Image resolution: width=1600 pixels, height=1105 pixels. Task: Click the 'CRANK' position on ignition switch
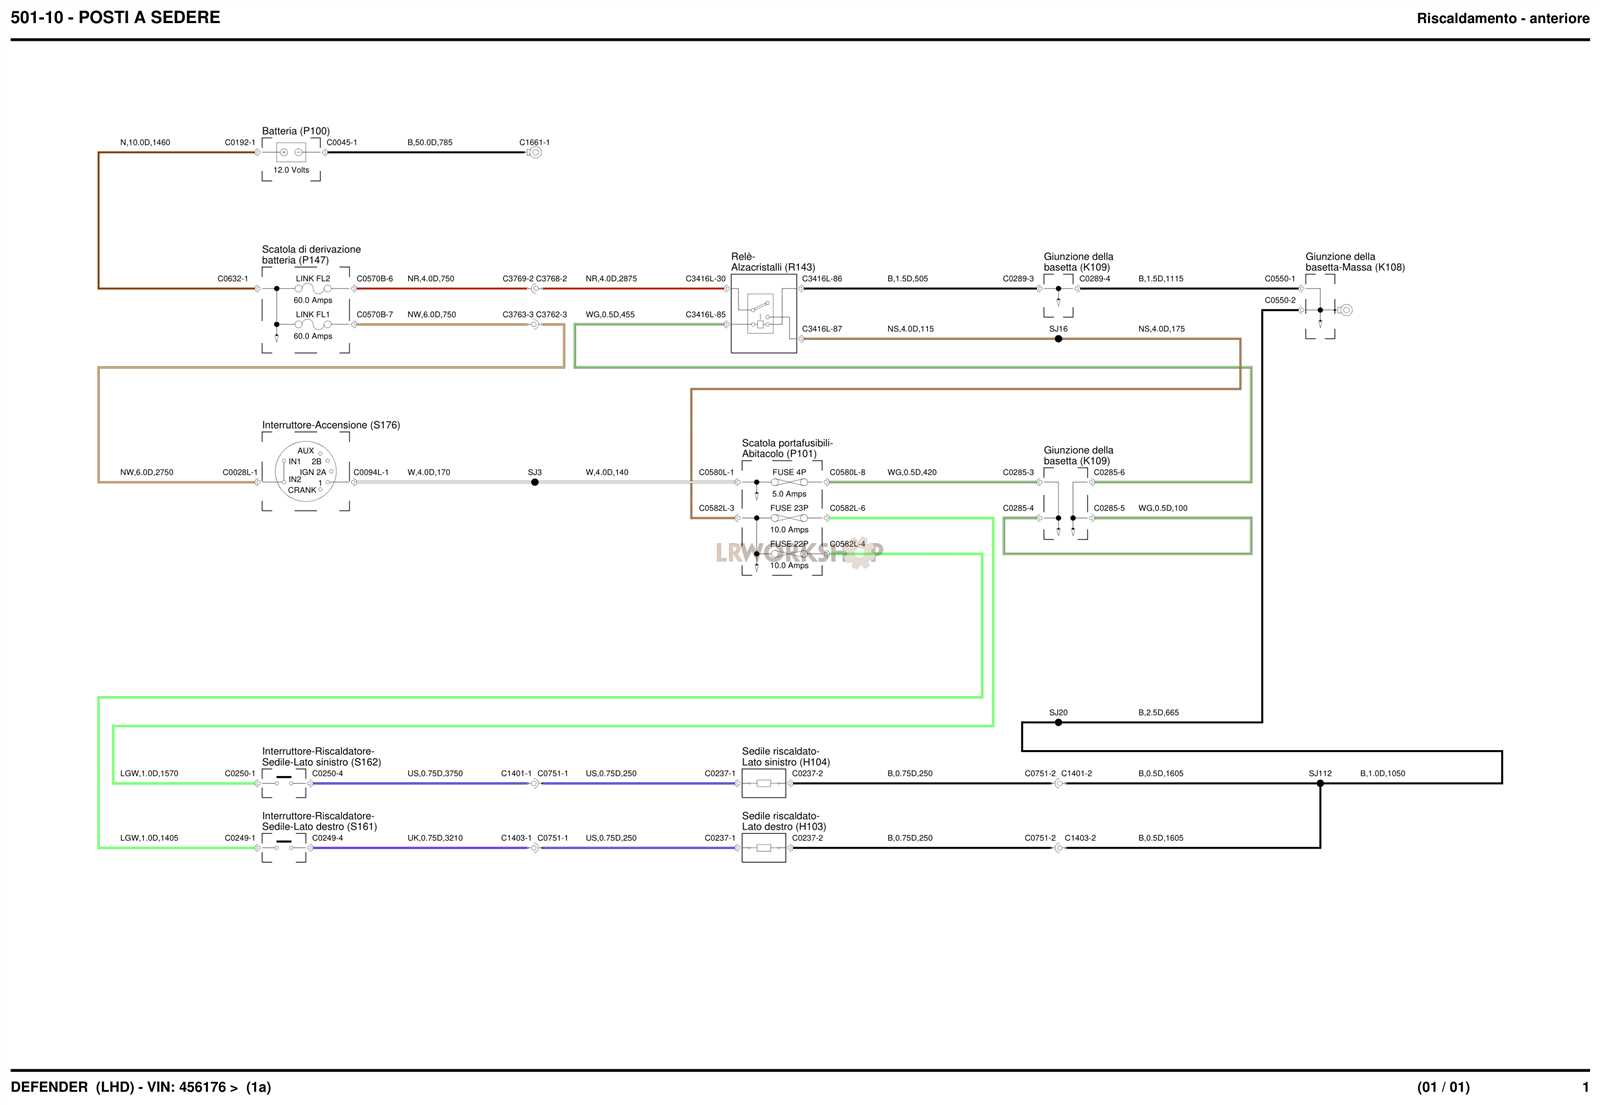pyautogui.click(x=302, y=490)
